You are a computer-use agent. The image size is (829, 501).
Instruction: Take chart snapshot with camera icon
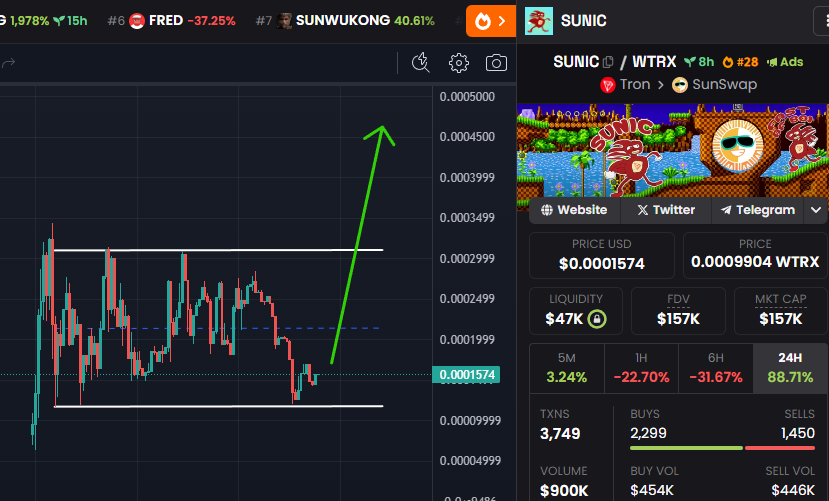tap(496, 63)
